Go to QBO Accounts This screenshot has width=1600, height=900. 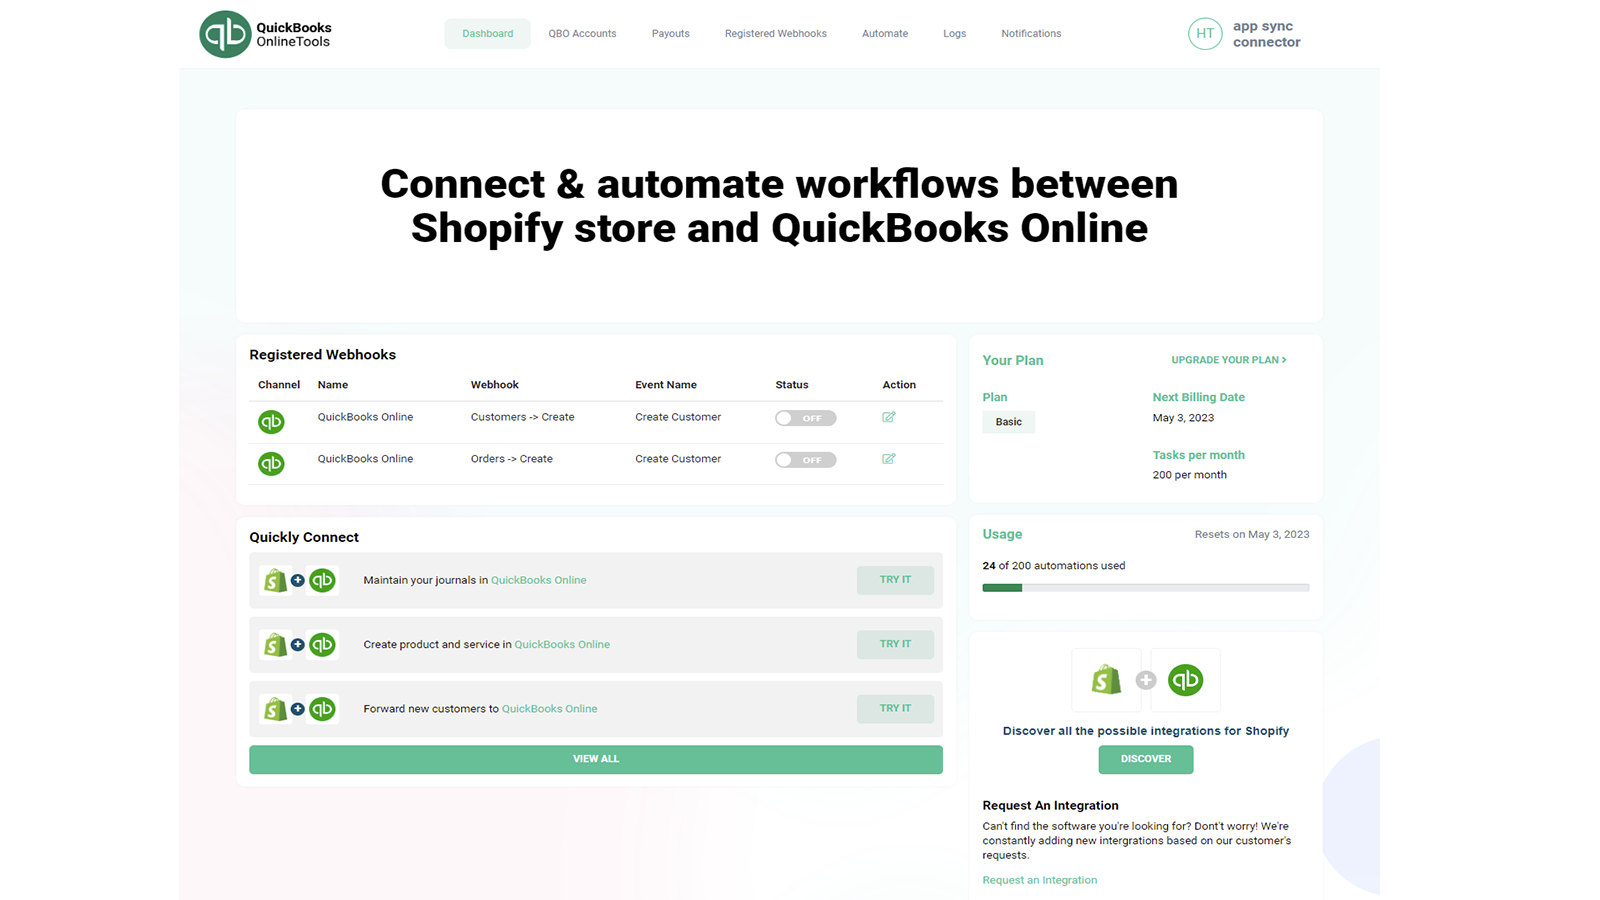click(x=582, y=34)
